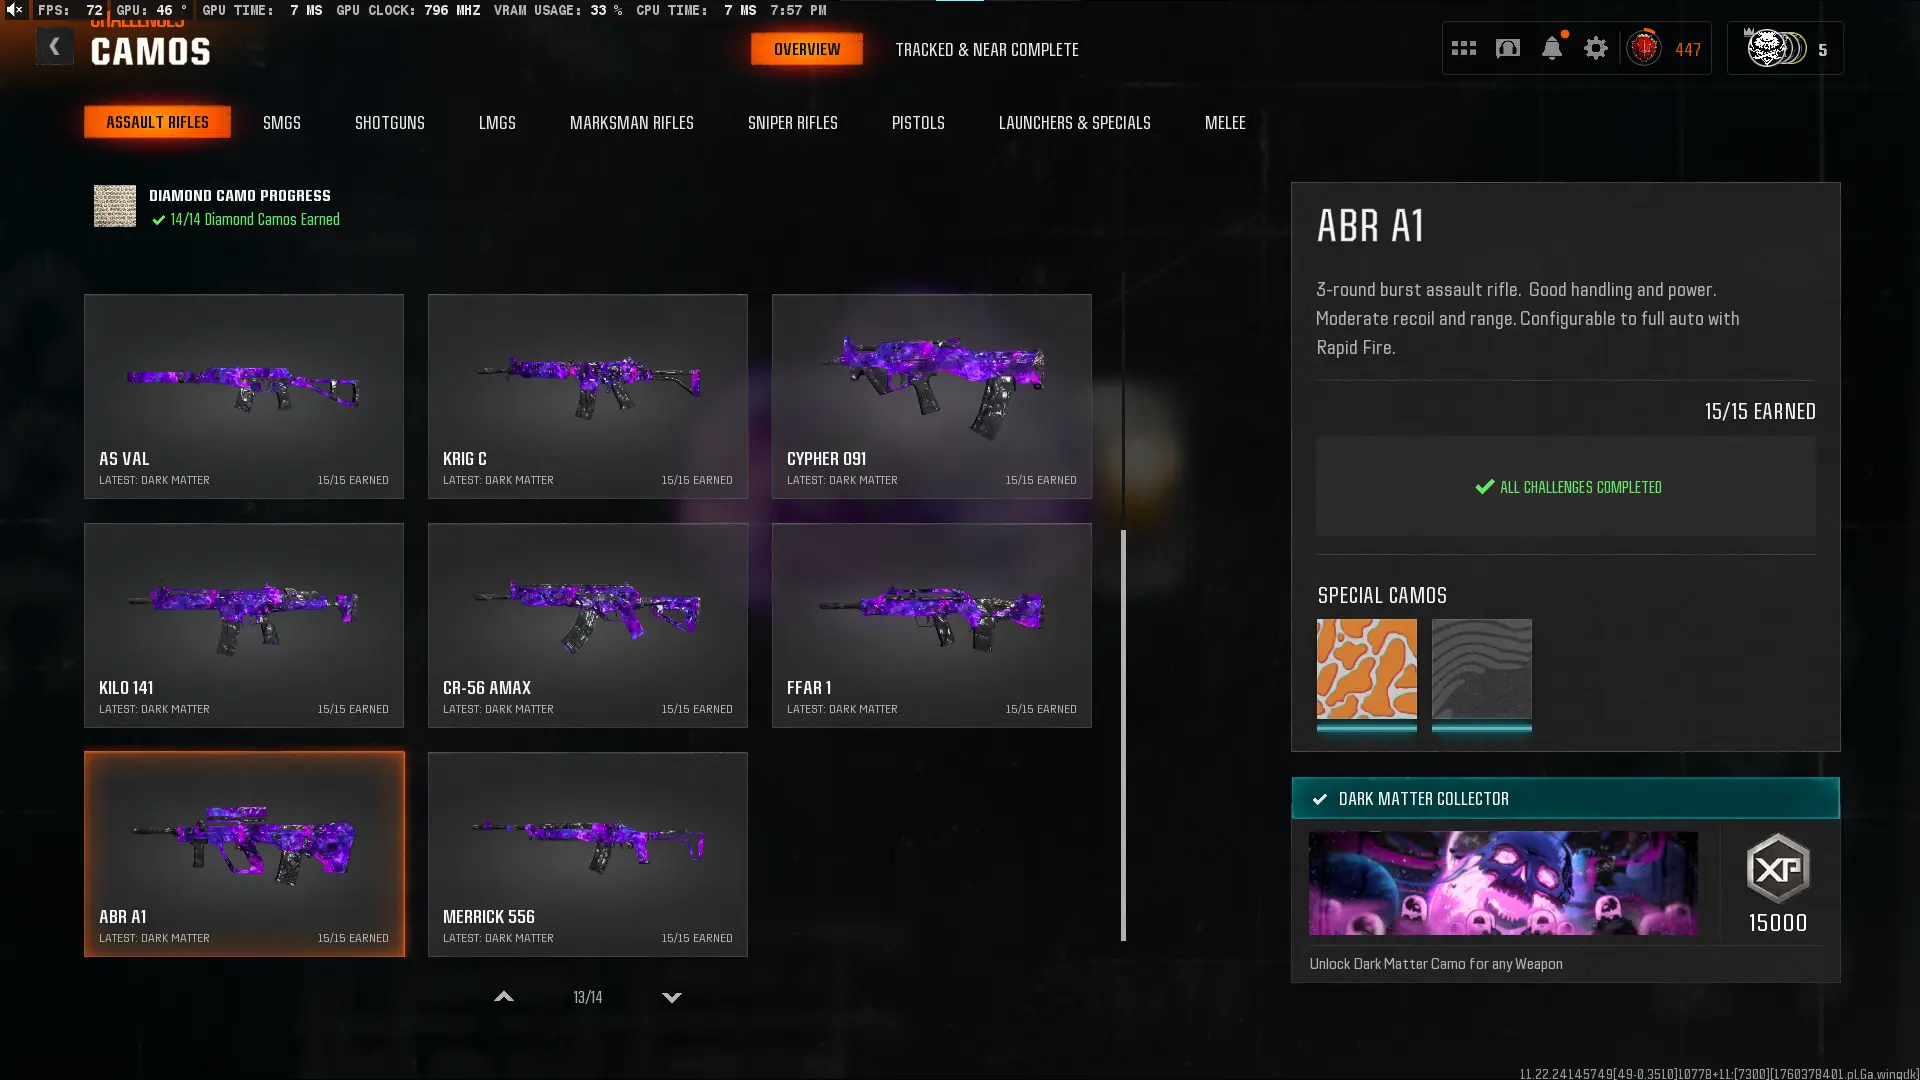Image resolution: width=1920 pixels, height=1080 pixels.
Task: Open the settings gear icon
Action: [x=1596, y=48]
